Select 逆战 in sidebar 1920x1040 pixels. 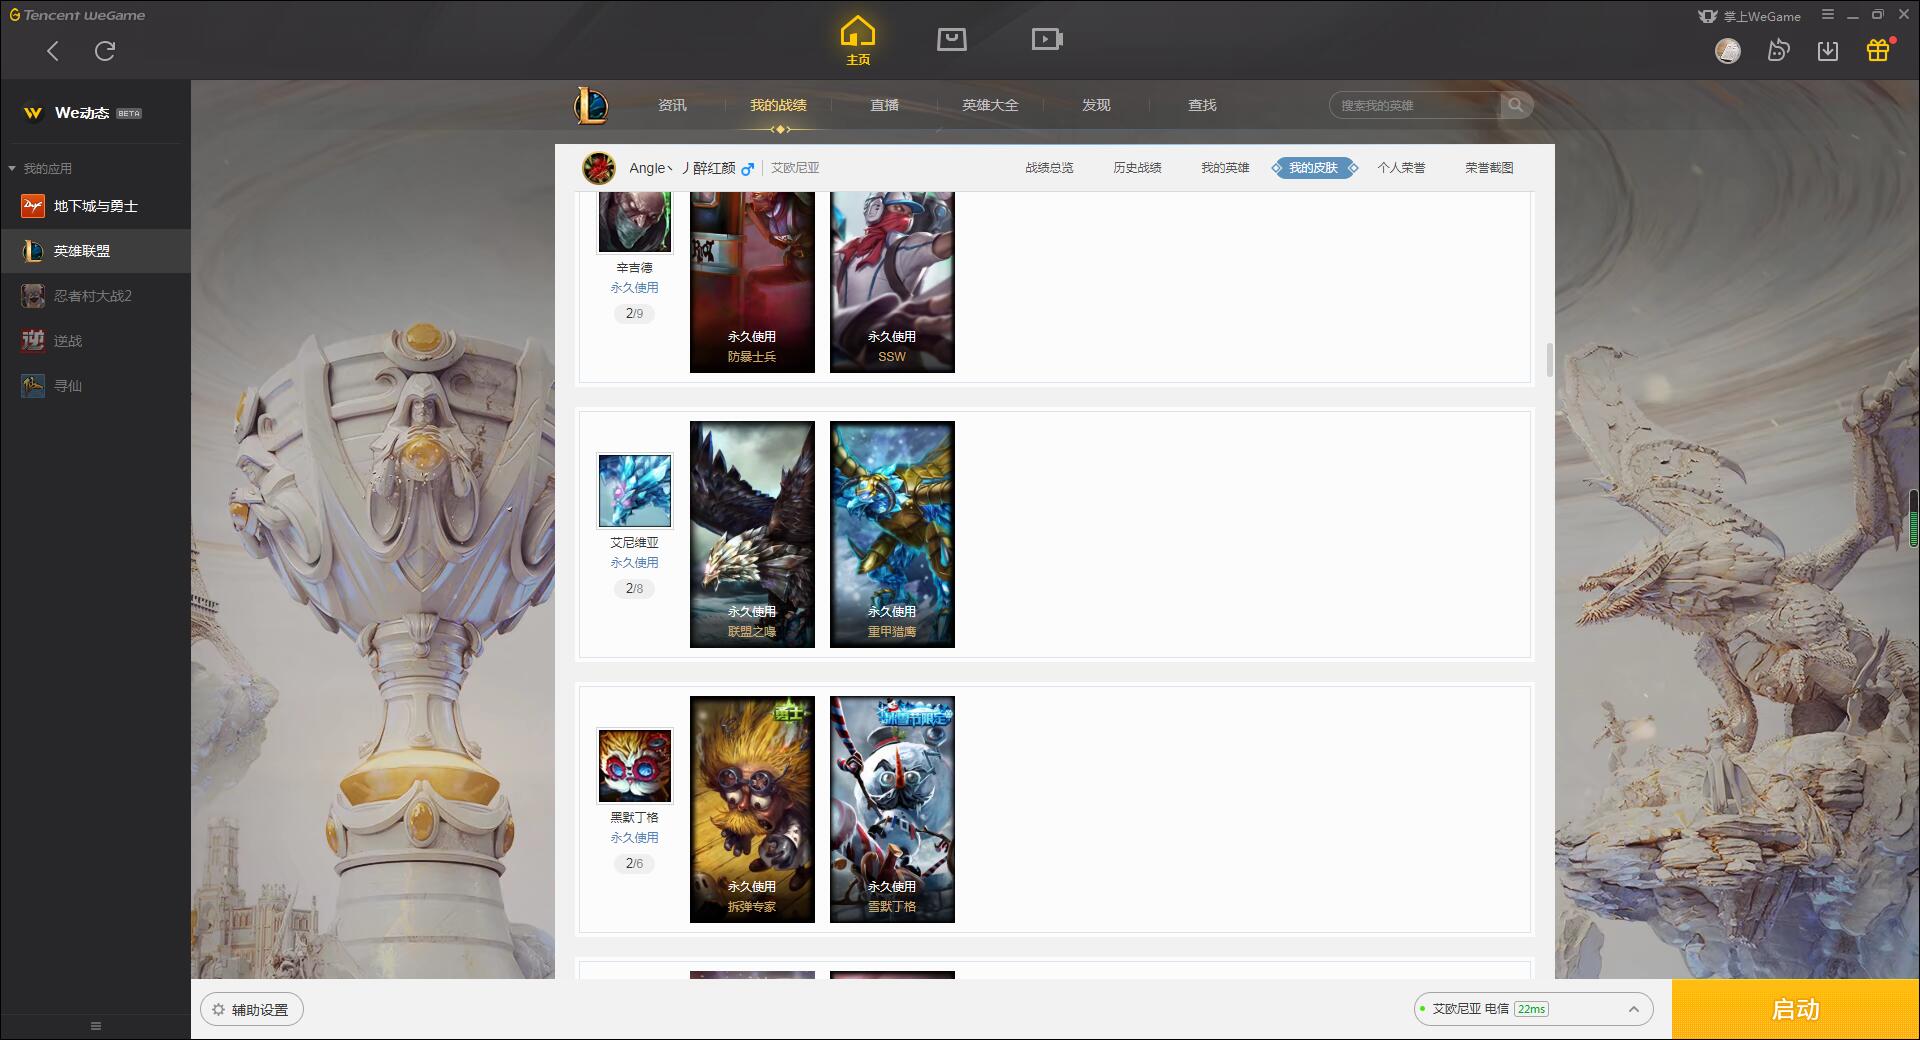point(95,341)
